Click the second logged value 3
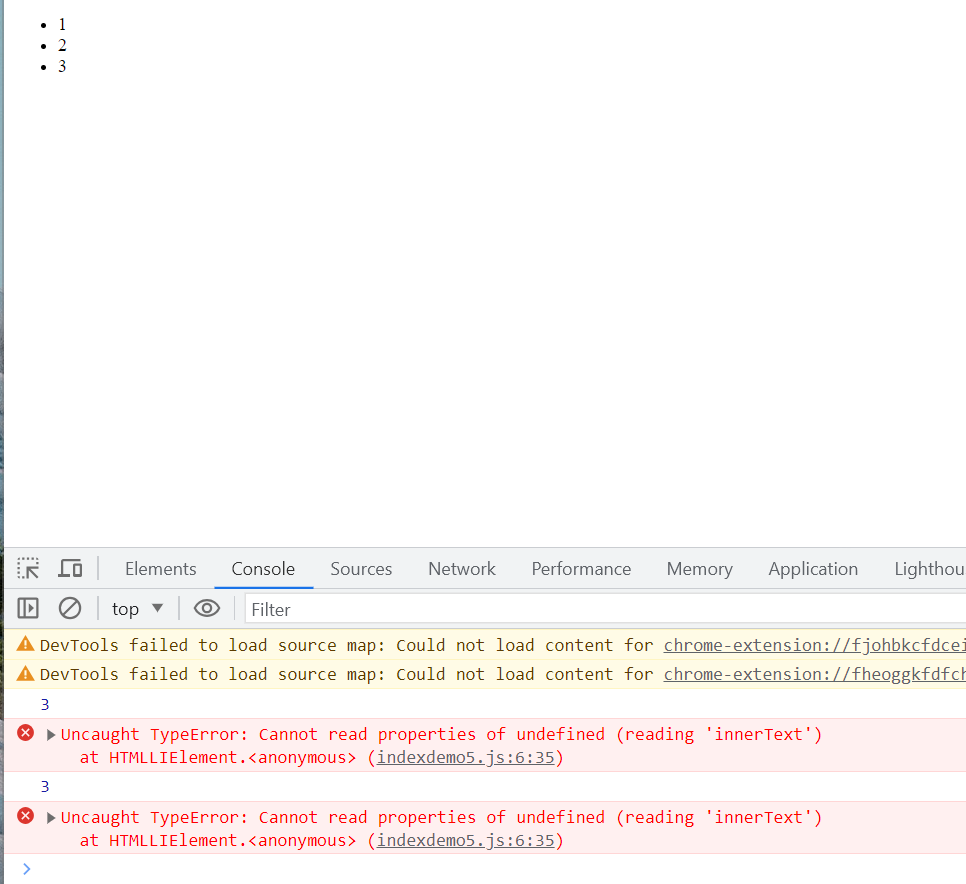966x884 pixels. coord(45,787)
